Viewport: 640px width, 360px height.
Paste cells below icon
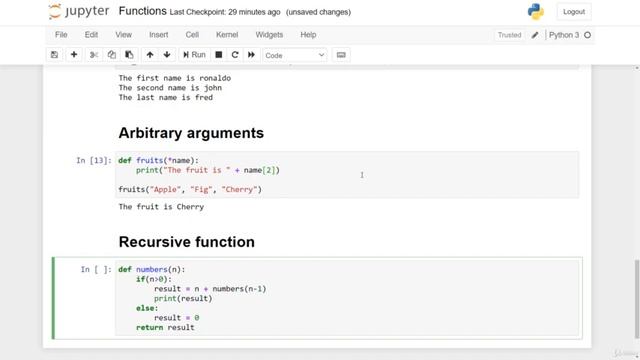click(129, 55)
